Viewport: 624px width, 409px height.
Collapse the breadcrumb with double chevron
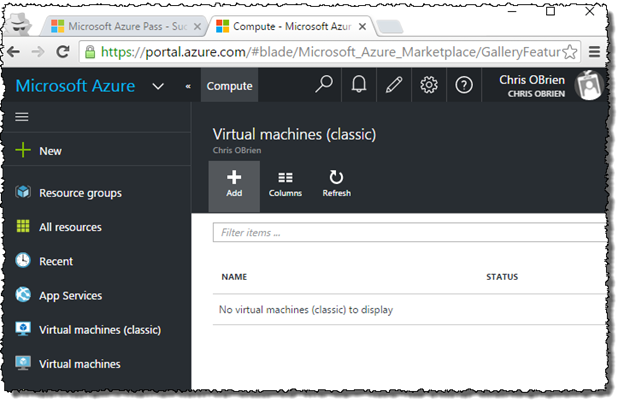click(x=188, y=86)
